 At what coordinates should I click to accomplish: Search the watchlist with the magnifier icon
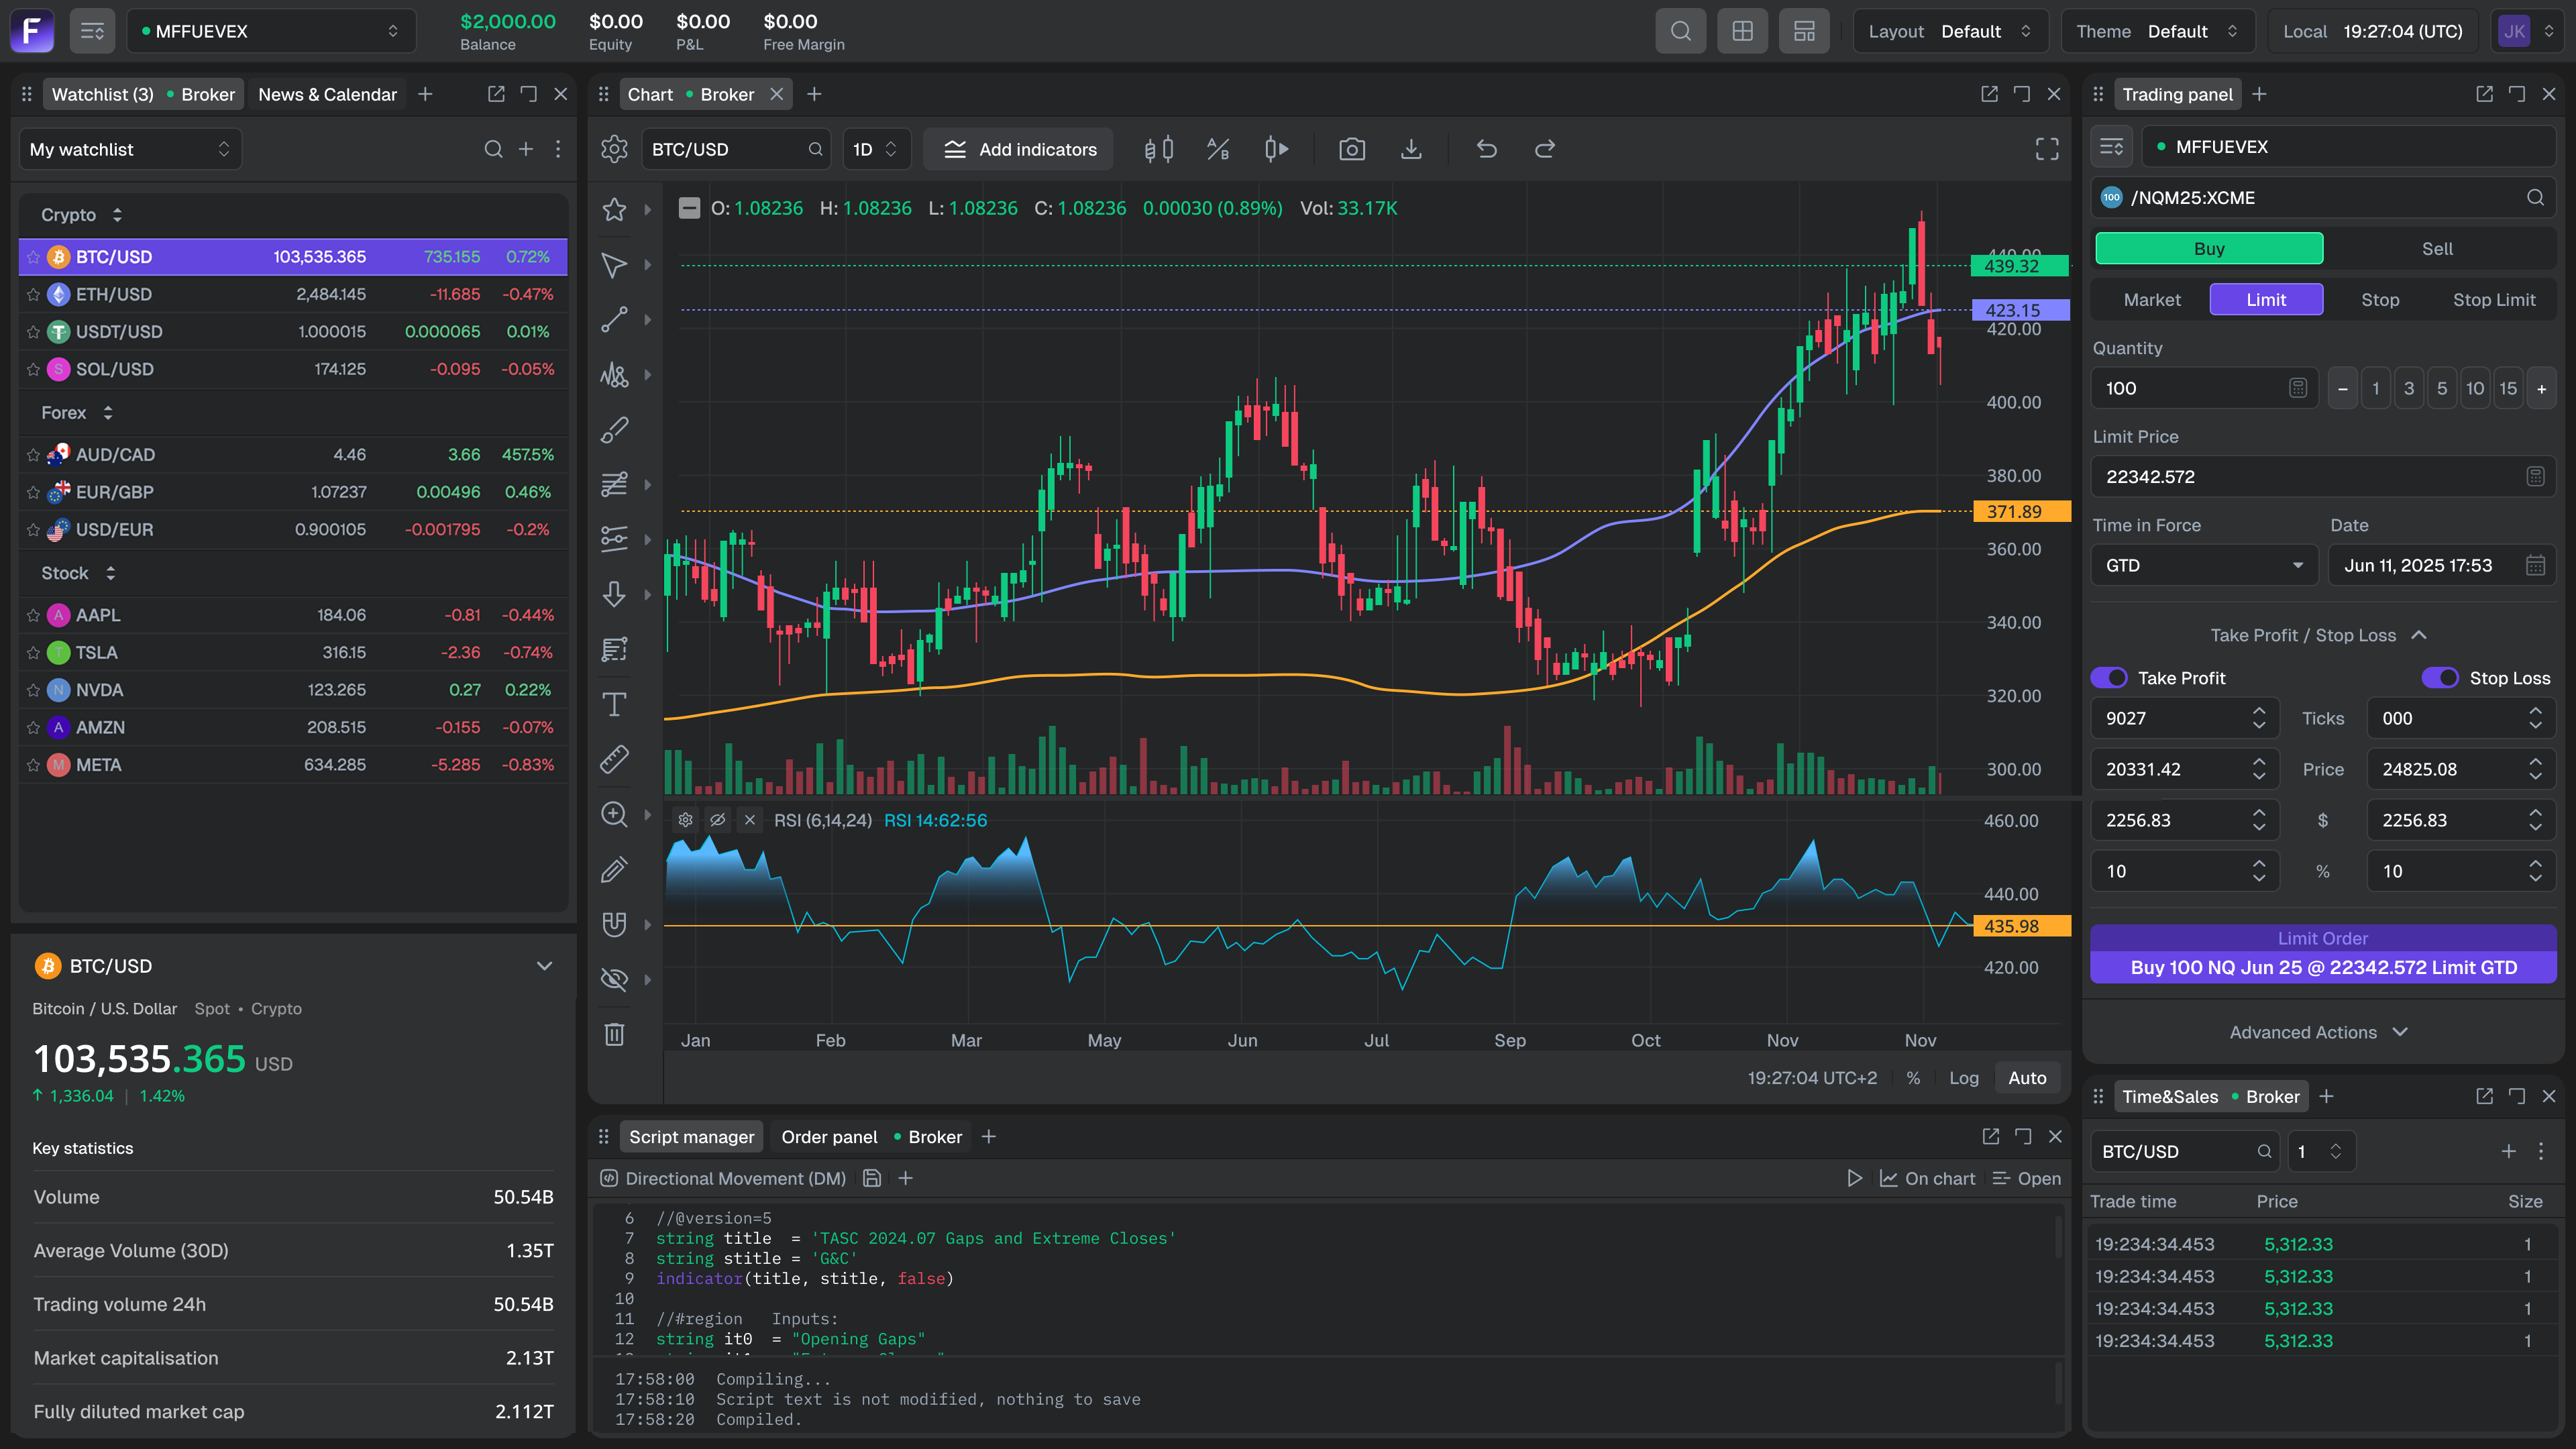[x=493, y=149]
